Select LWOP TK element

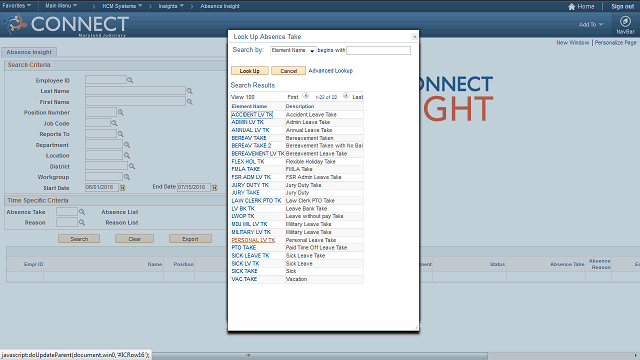tap(243, 216)
